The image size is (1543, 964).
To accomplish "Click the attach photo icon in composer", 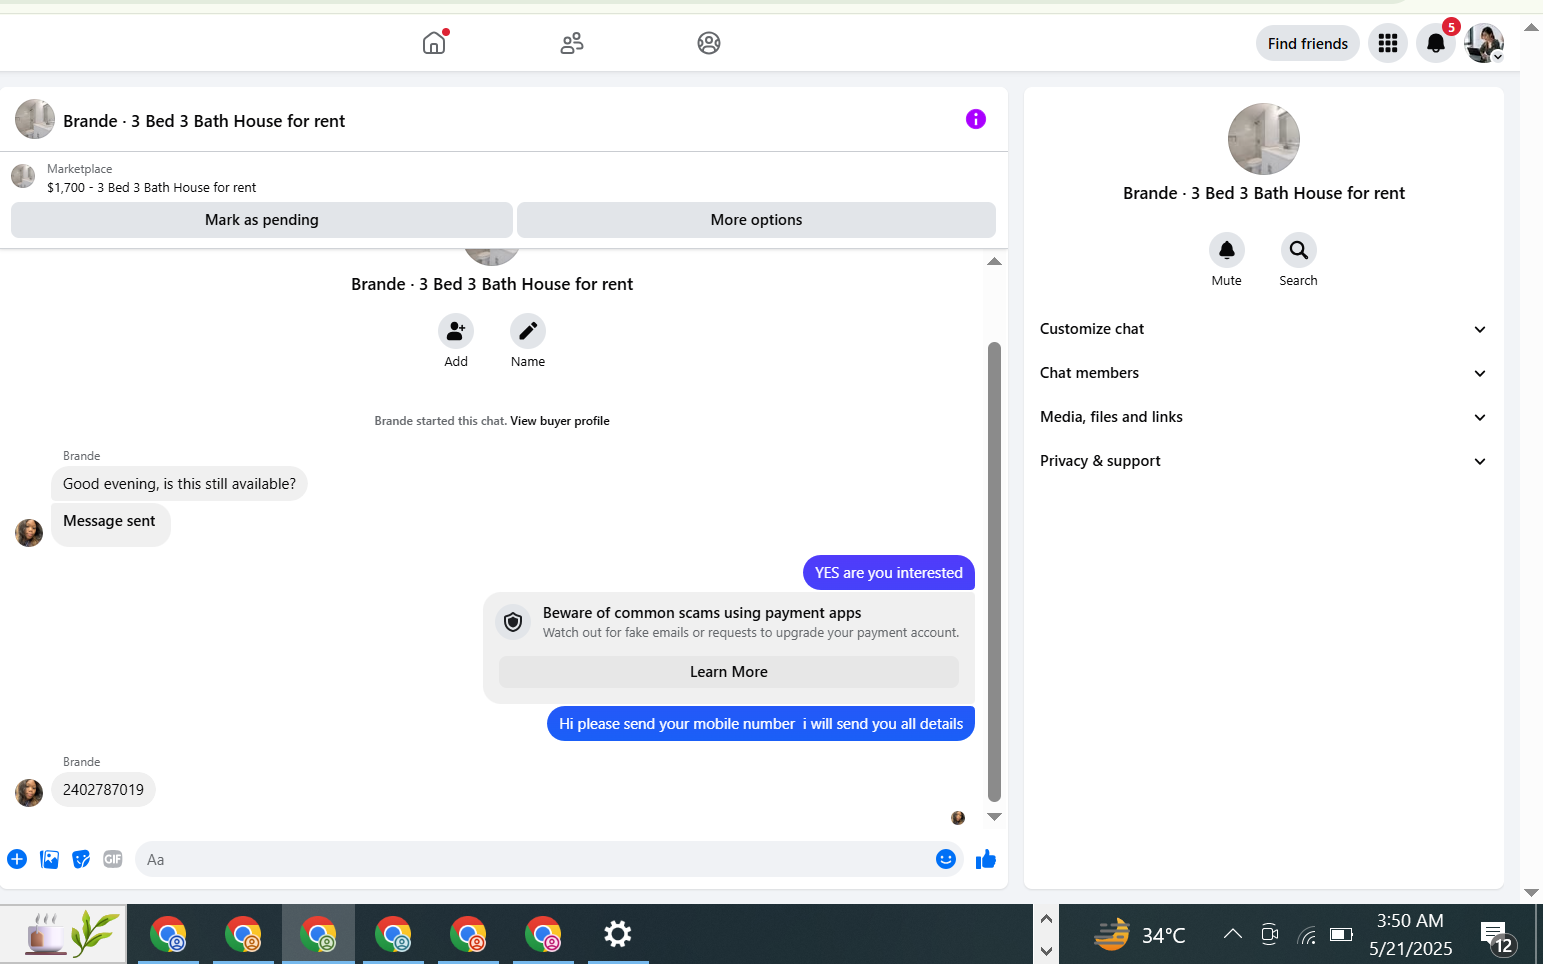I will point(49,859).
